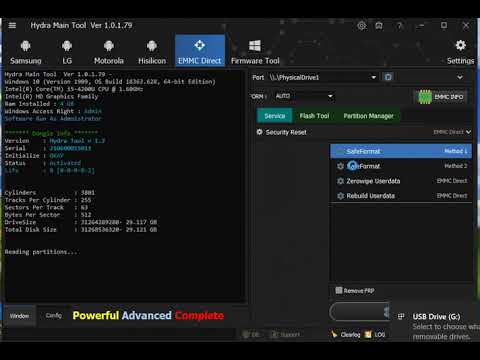Click the execute button below Remove FRP
Viewport: 480px width, 360px height.
point(360,312)
